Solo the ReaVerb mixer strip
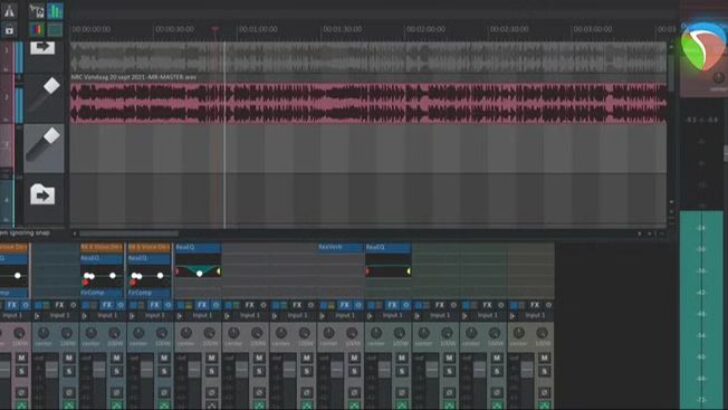728x410 pixels. [x=354, y=371]
